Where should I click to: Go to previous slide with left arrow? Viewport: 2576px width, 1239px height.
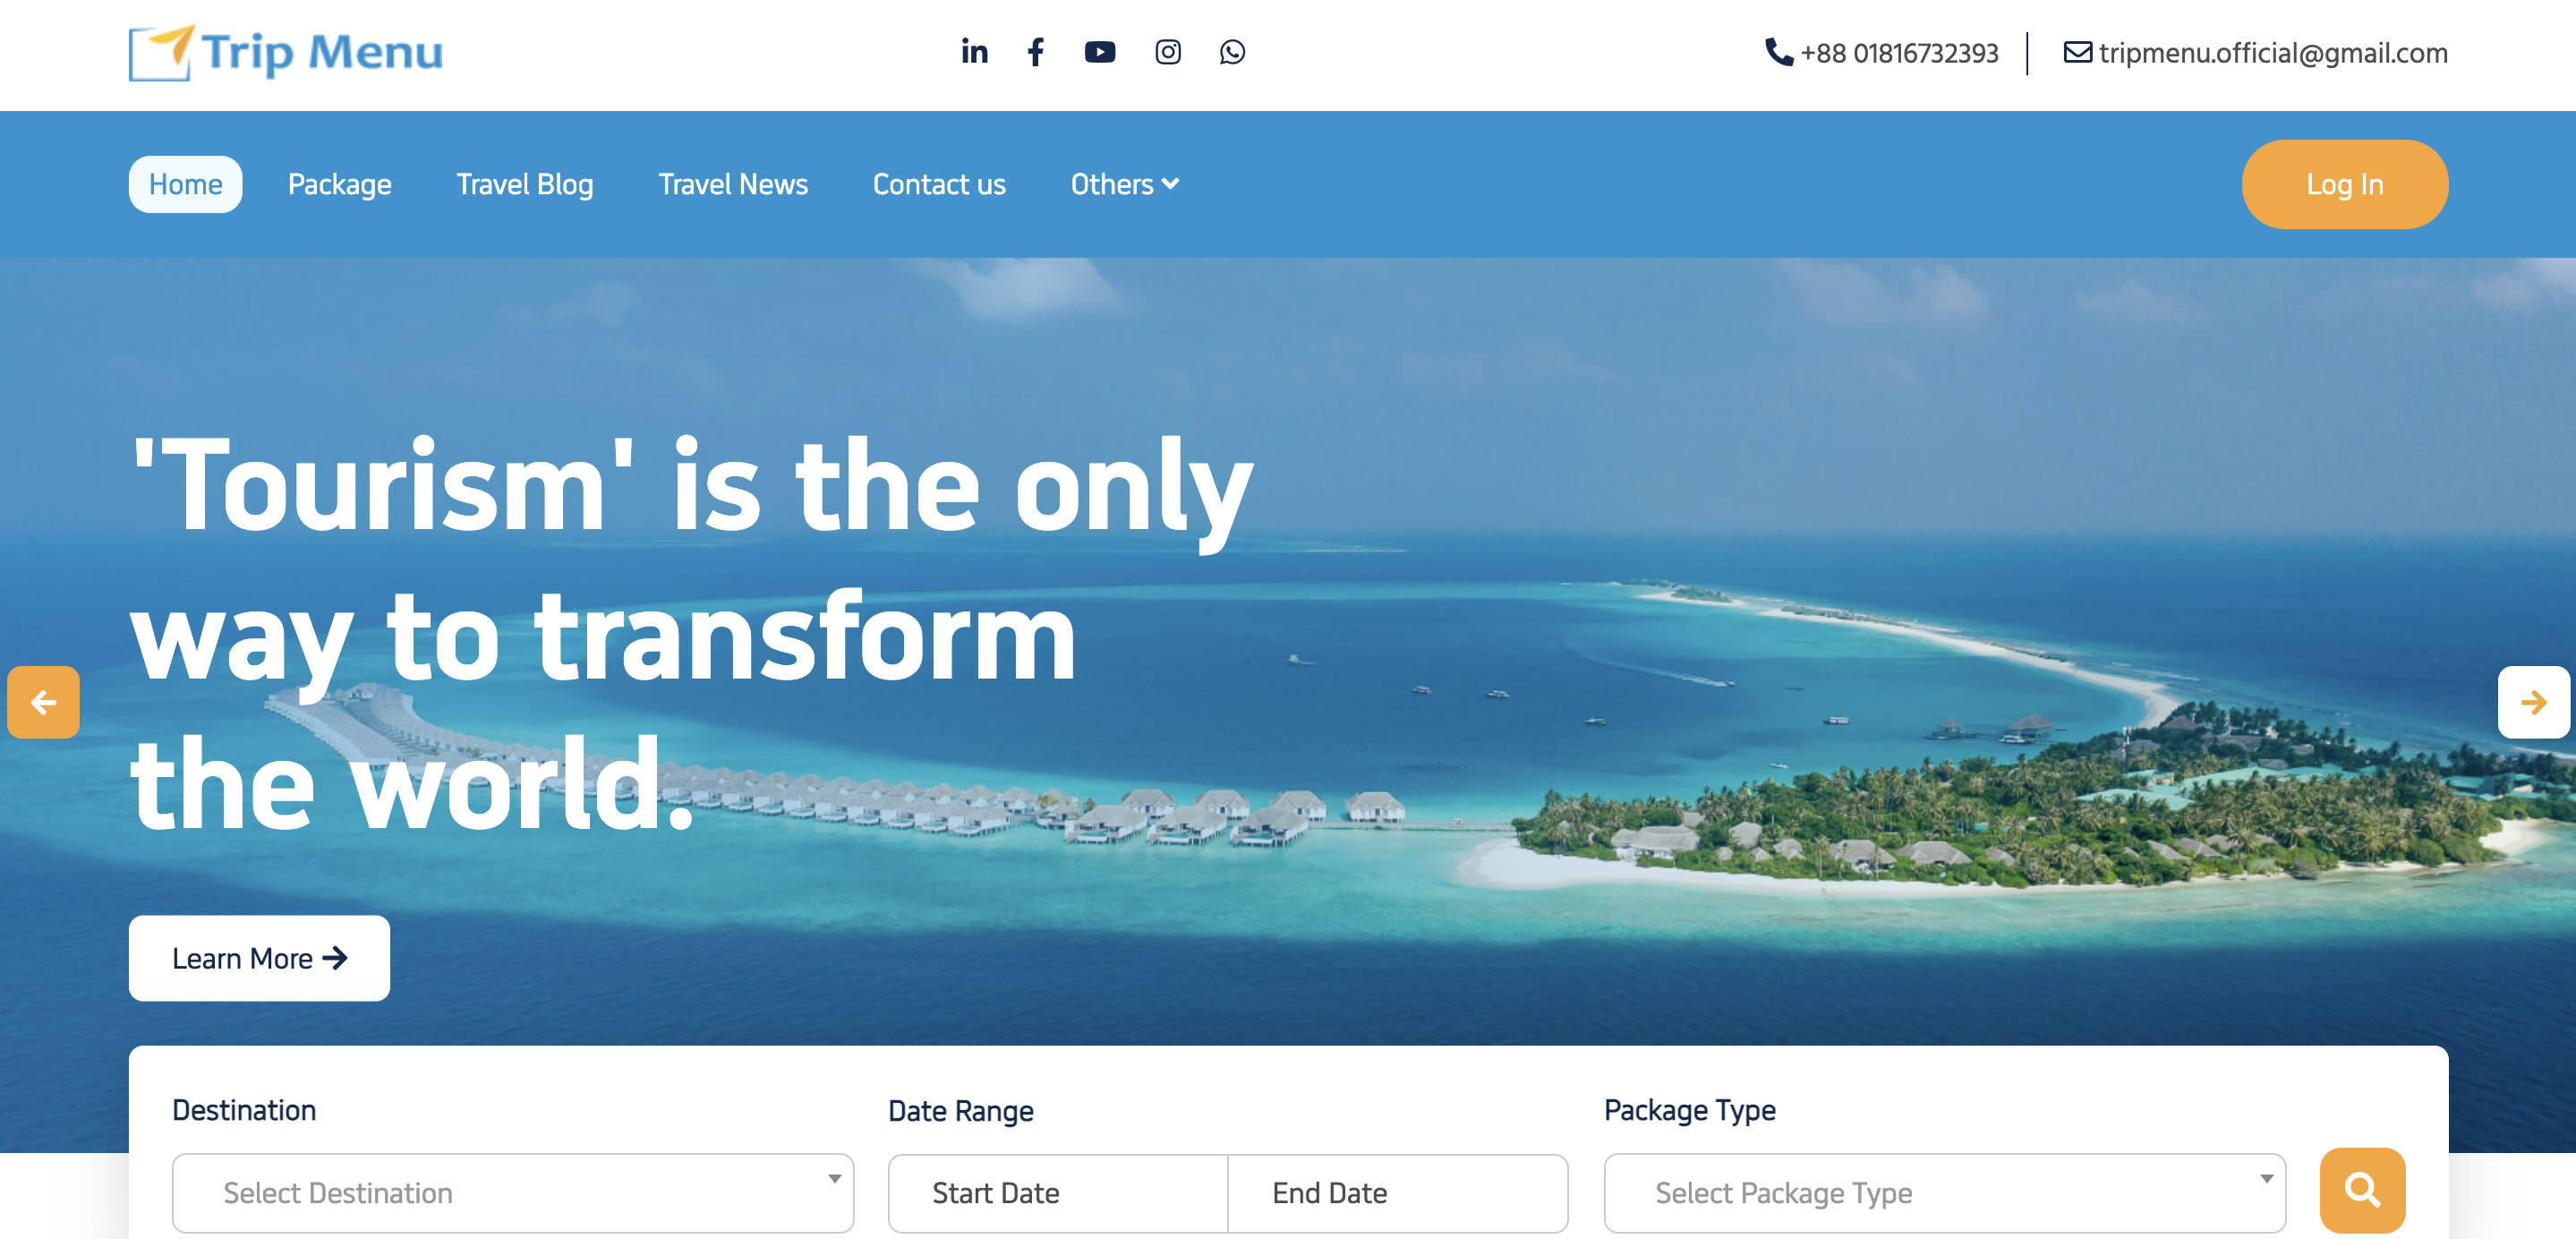43,702
